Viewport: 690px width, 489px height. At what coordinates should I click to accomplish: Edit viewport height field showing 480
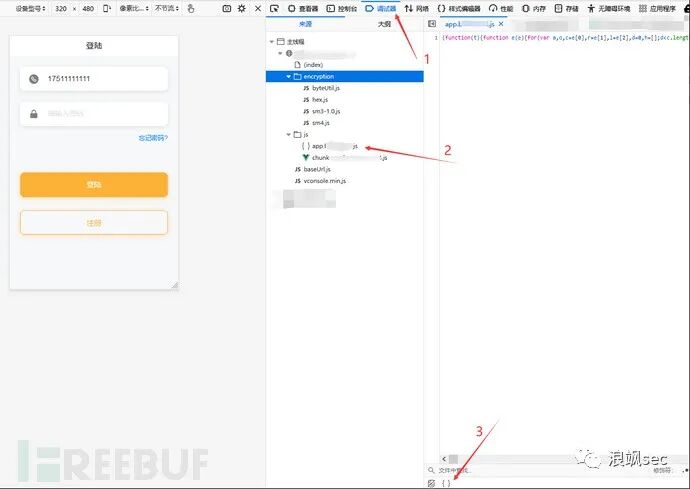(x=88, y=8)
